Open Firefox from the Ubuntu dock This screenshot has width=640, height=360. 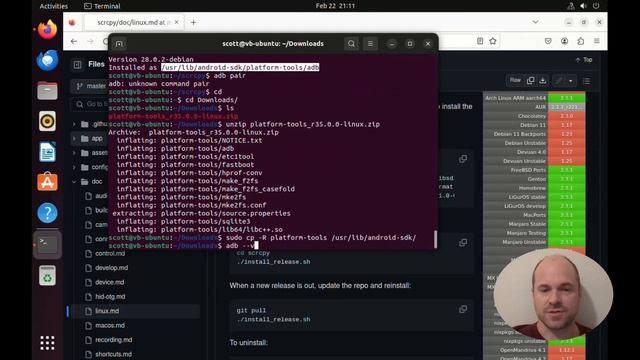tap(47, 30)
